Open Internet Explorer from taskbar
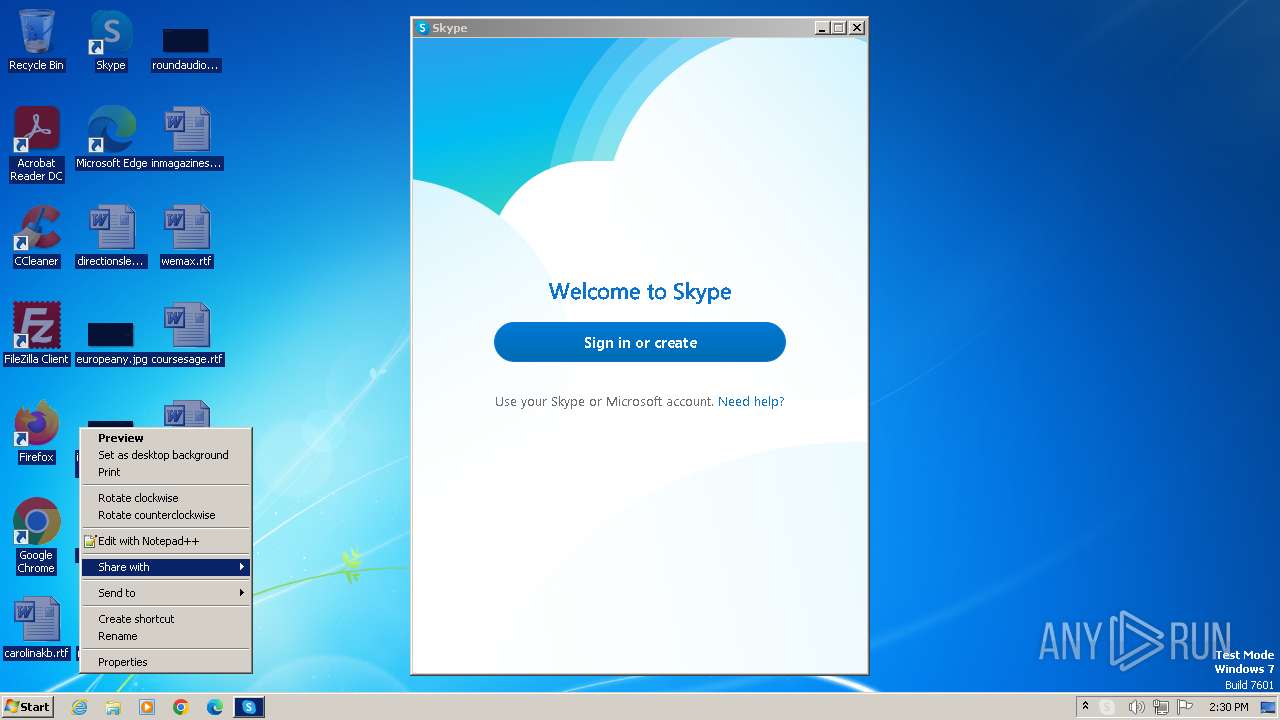This screenshot has width=1280, height=720. (x=79, y=707)
